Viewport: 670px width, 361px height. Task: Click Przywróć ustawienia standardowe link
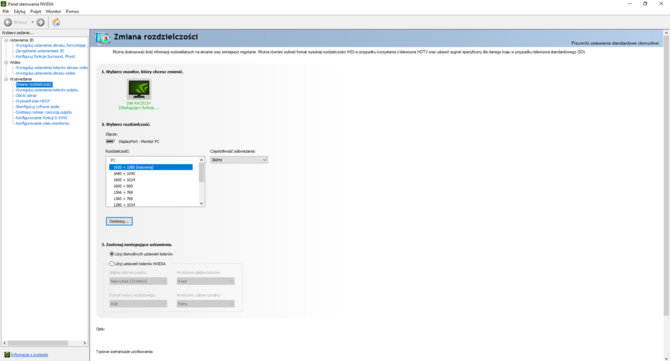(615, 43)
